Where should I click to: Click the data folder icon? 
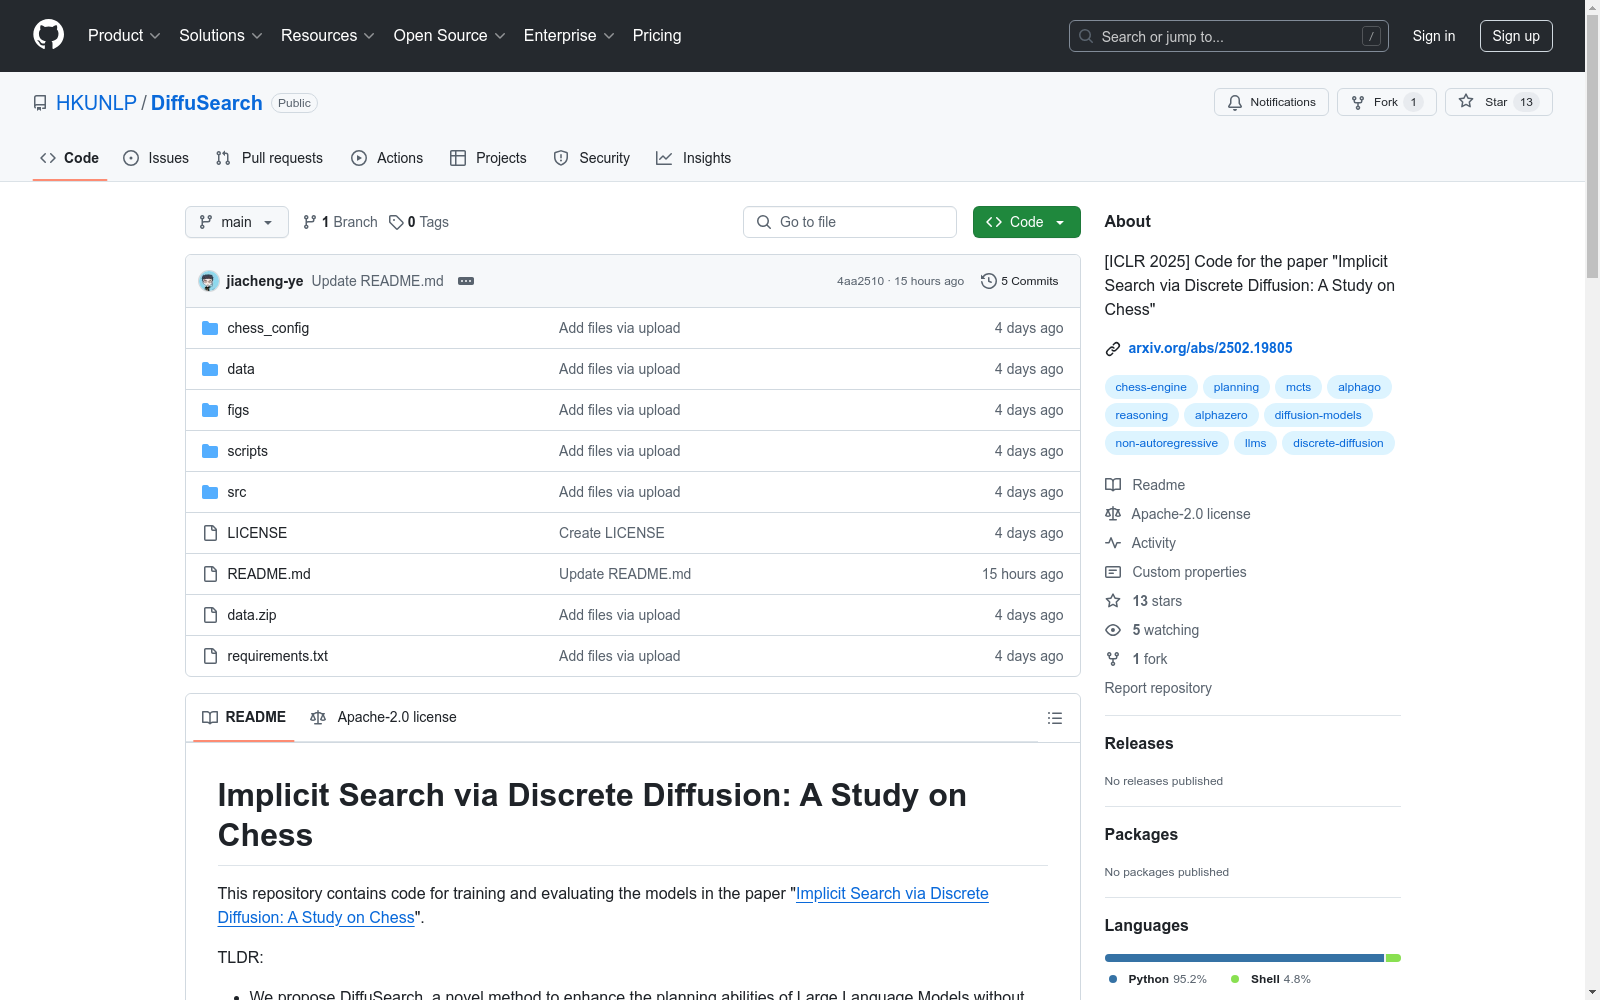click(210, 369)
